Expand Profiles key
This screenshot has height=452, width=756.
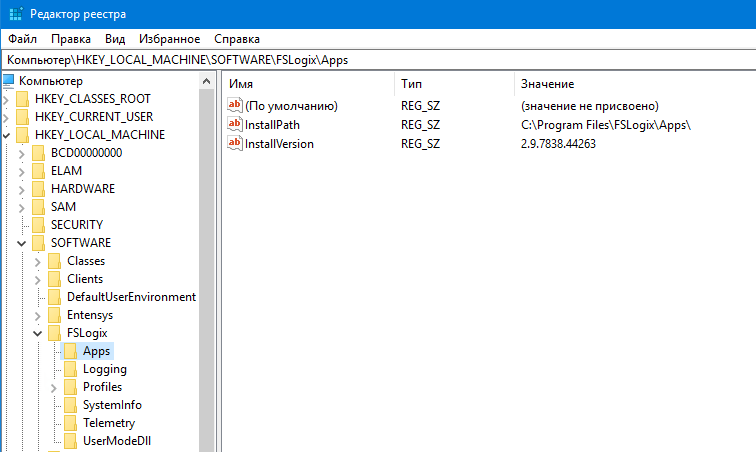pyautogui.click(x=54, y=388)
